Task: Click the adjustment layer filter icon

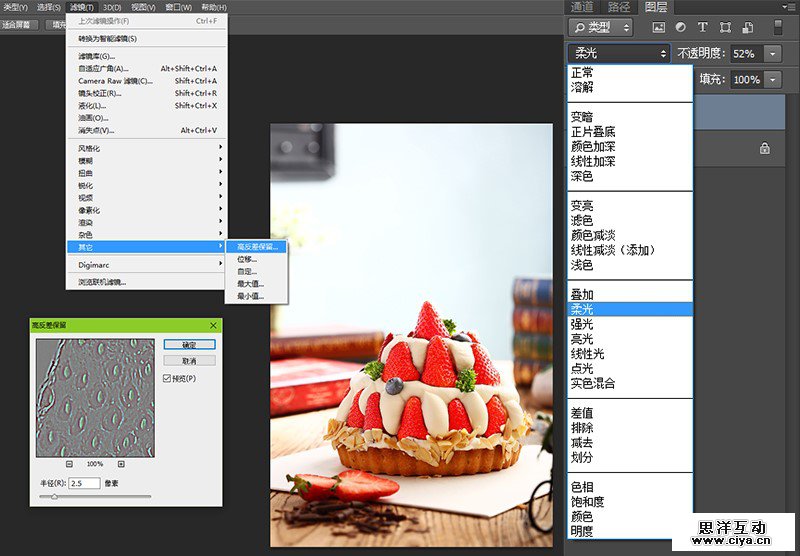Action: (x=681, y=27)
